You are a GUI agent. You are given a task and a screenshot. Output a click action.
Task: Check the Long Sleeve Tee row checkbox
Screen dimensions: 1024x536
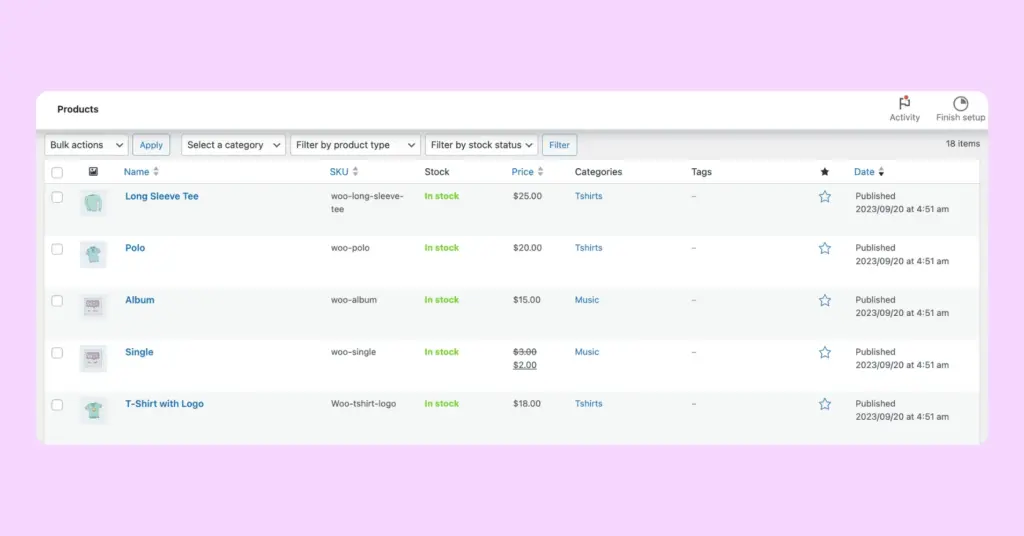pyautogui.click(x=57, y=197)
